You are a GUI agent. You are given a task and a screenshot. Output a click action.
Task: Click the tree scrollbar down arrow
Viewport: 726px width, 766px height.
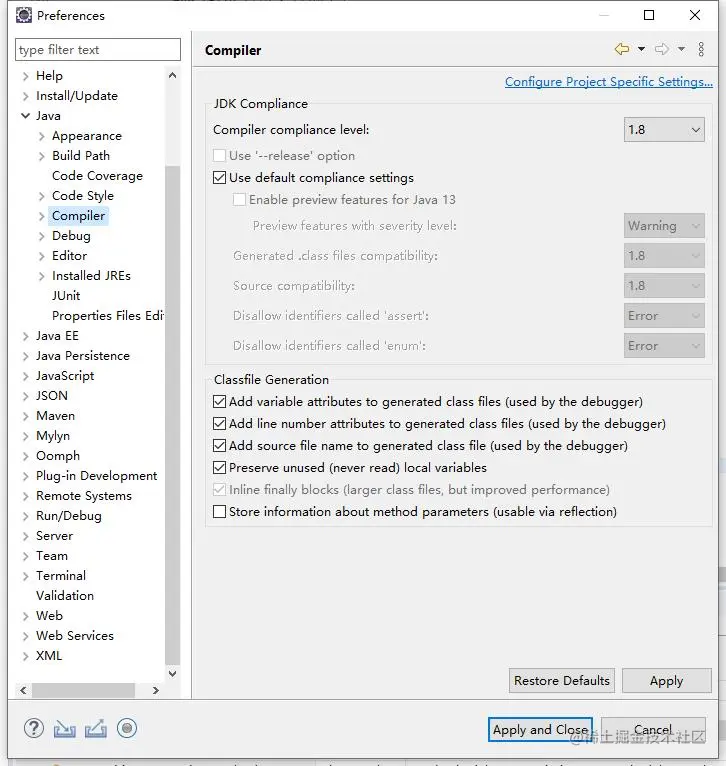172,674
